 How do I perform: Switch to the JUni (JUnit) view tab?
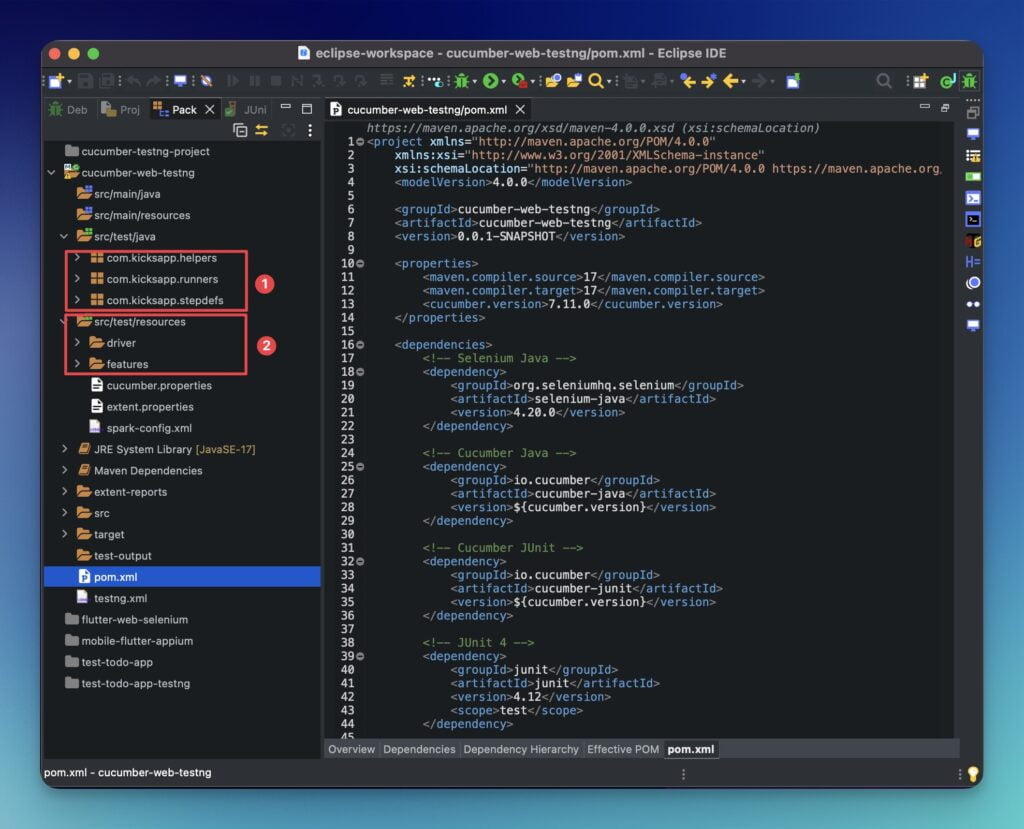pyautogui.click(x=246, y=110)
